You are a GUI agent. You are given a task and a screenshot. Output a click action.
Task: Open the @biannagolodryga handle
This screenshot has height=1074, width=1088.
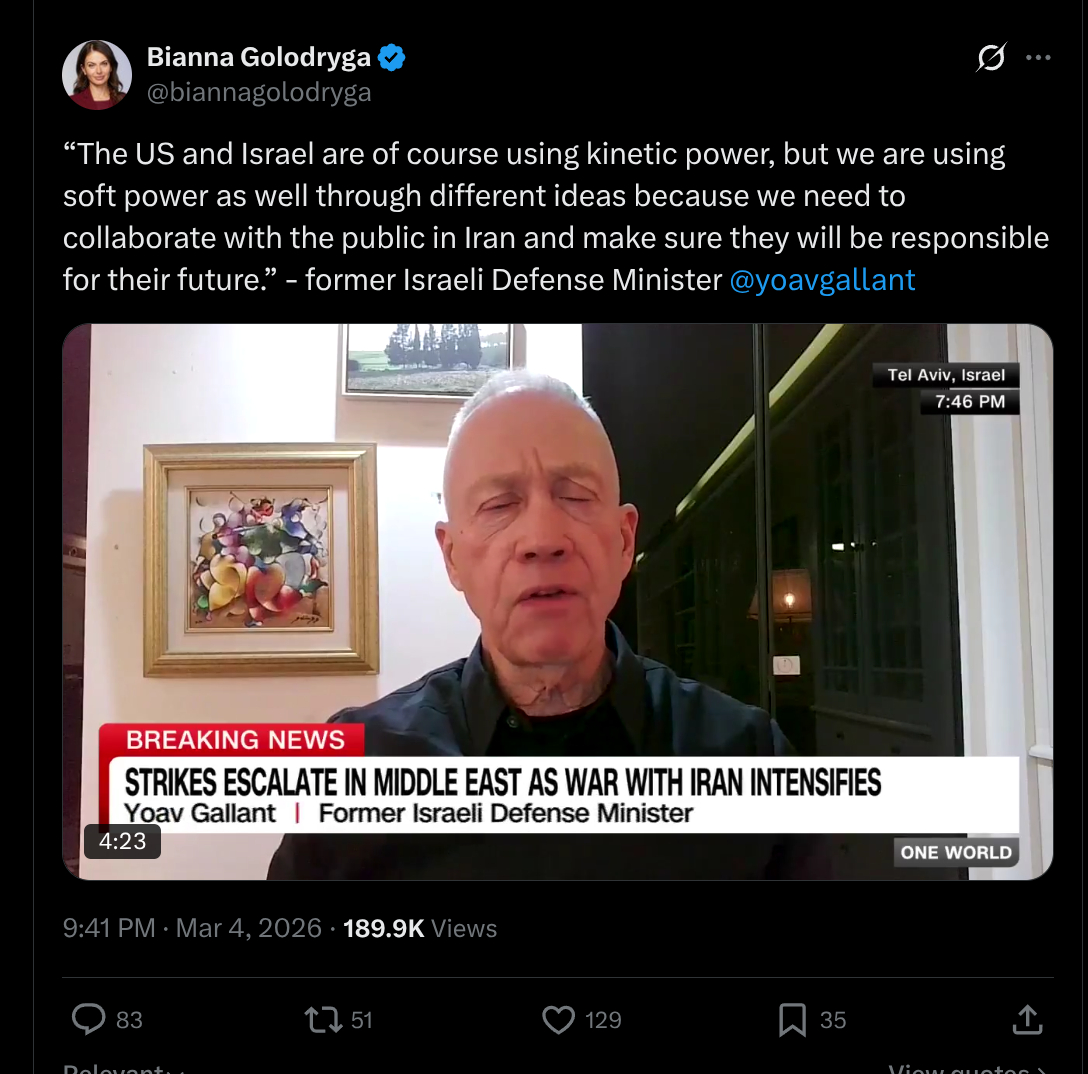click(259, 92)
